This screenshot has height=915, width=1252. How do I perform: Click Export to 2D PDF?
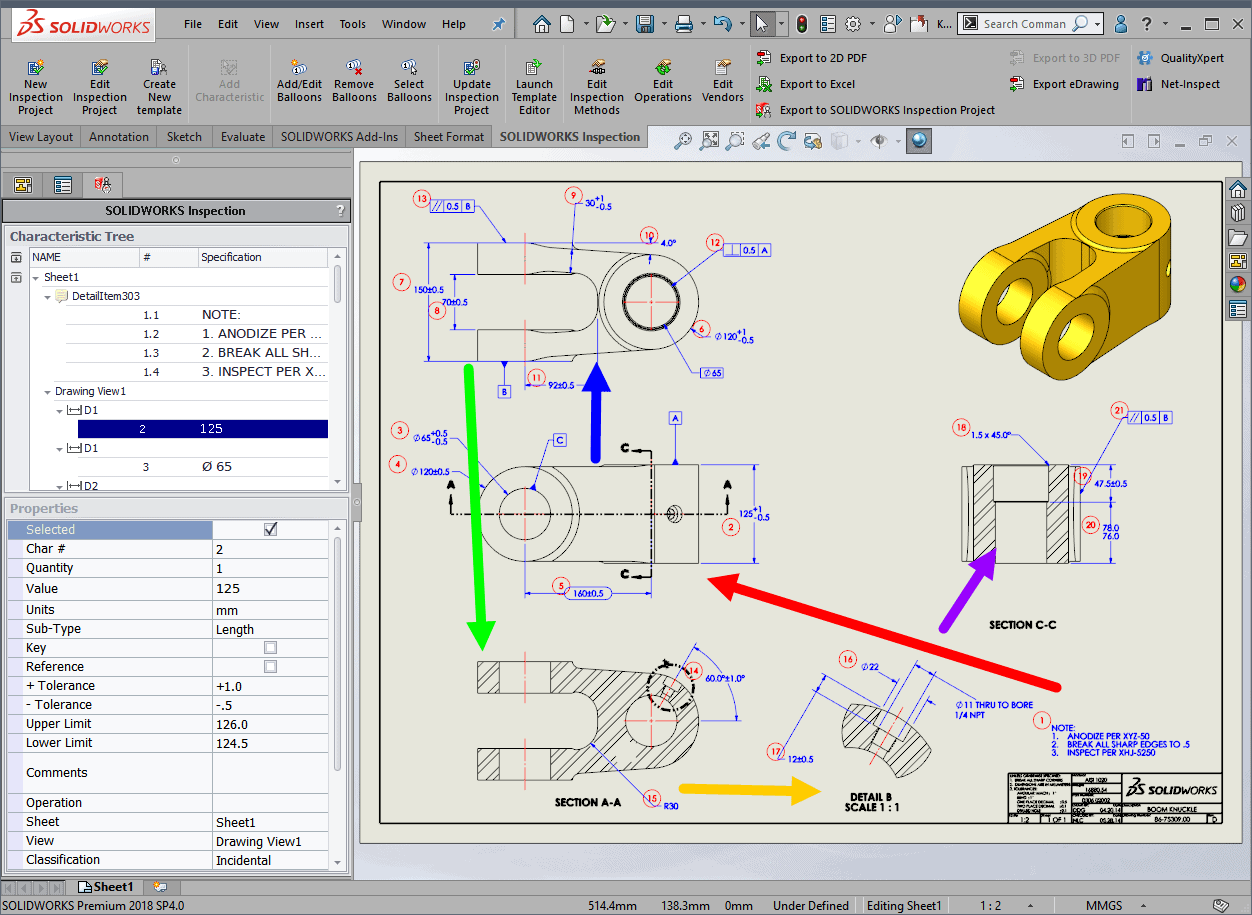822,58
